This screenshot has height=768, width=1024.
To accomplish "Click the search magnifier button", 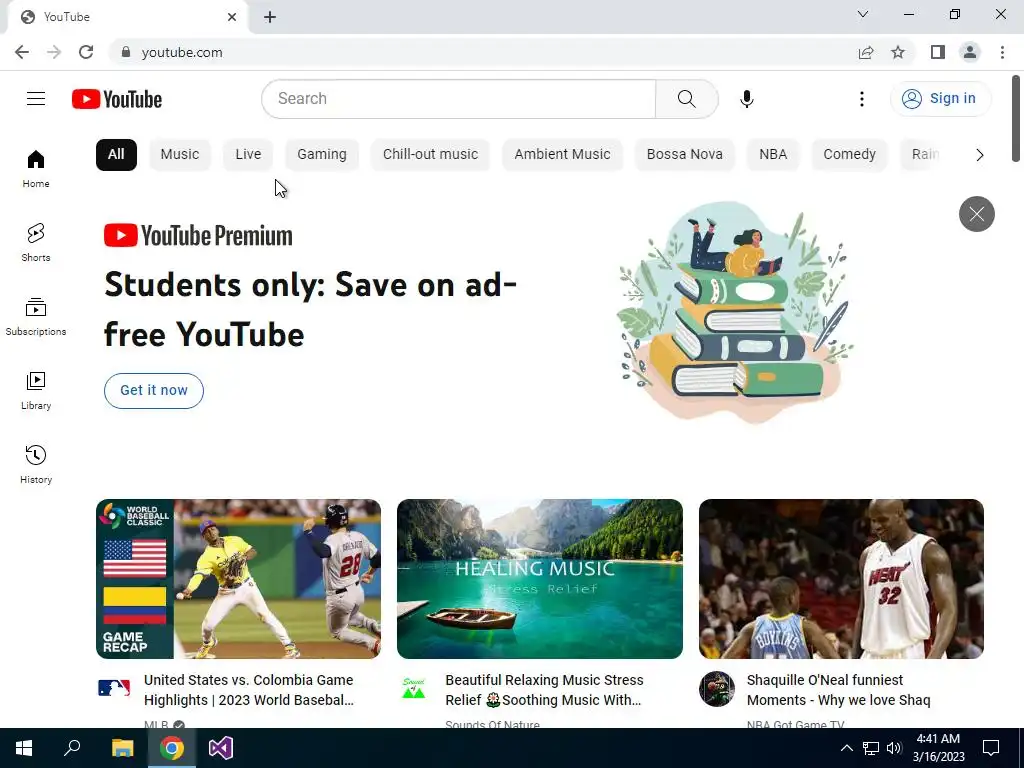I will coord(686,99).
